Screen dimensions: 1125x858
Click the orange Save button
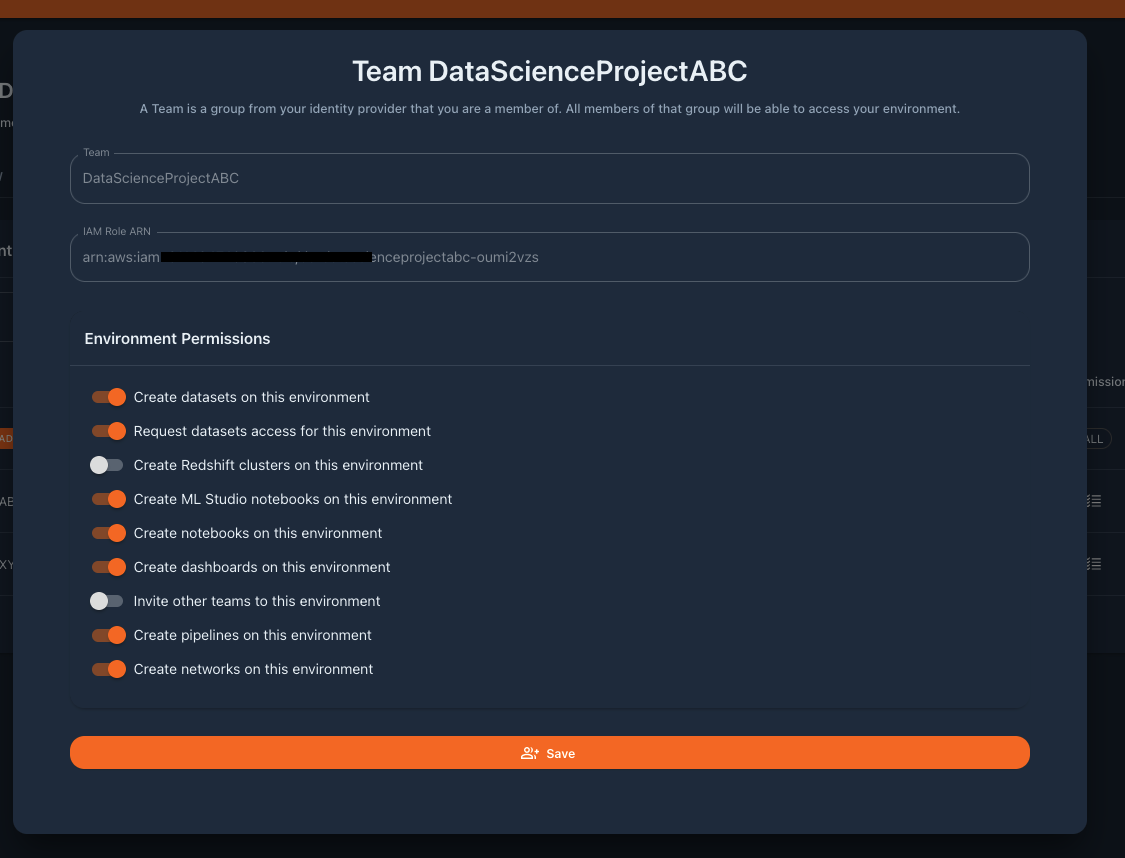pos(550,753)
